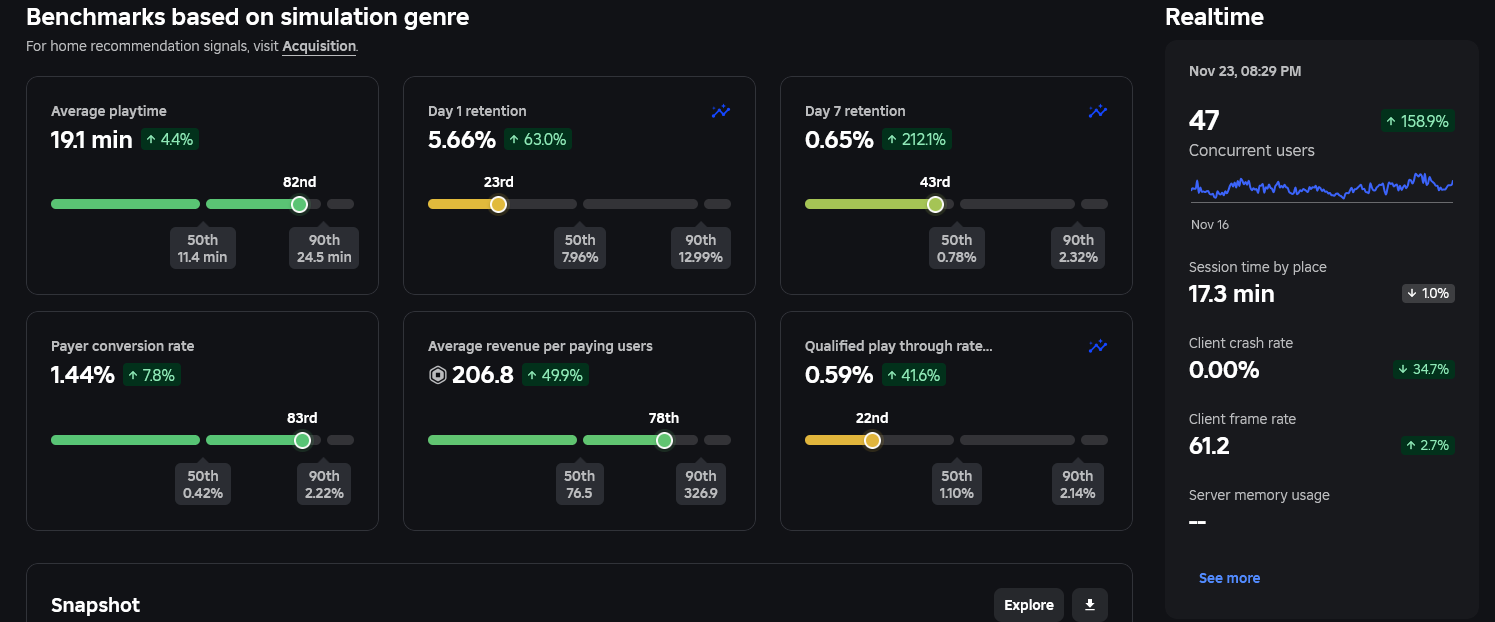Viewport: 1495px width, 622px height.
Task: Click the Day 7 retention trend chart icon
Action: point(1098,112)
